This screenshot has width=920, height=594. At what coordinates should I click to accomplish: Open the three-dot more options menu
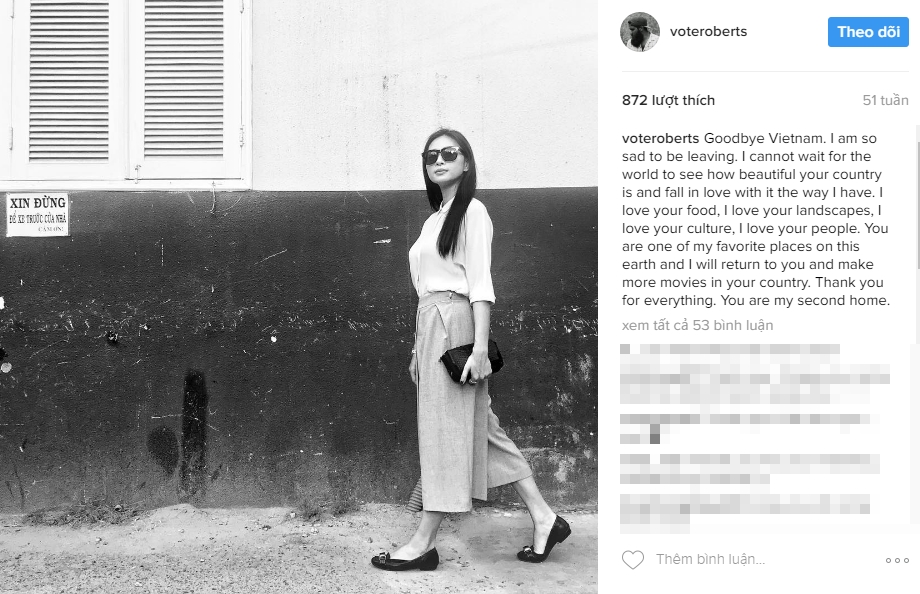click(x=897, y=561)
